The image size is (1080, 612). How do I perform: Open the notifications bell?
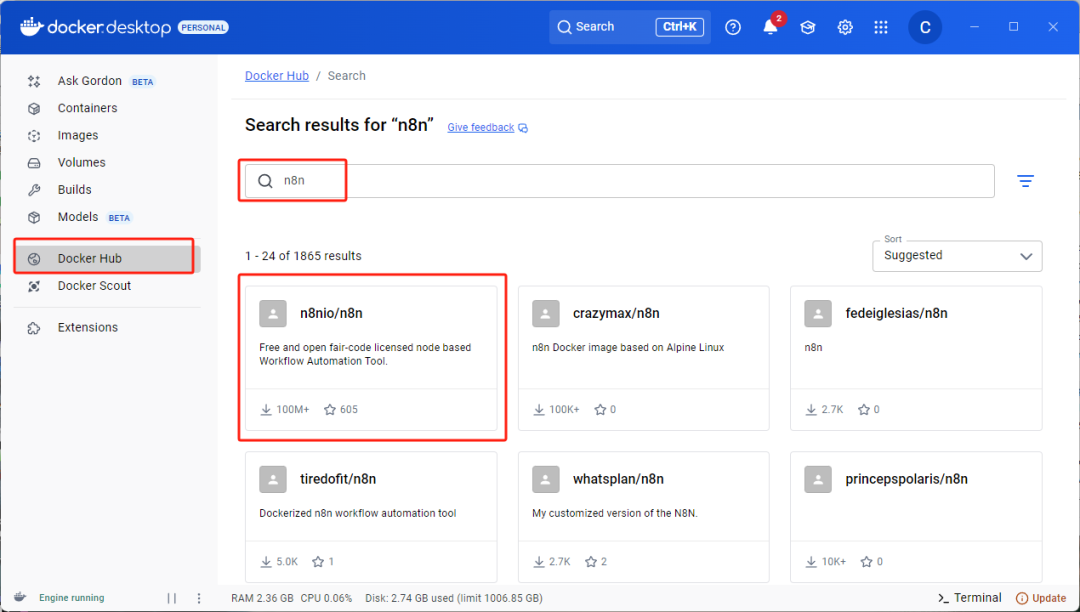[770, 27]
